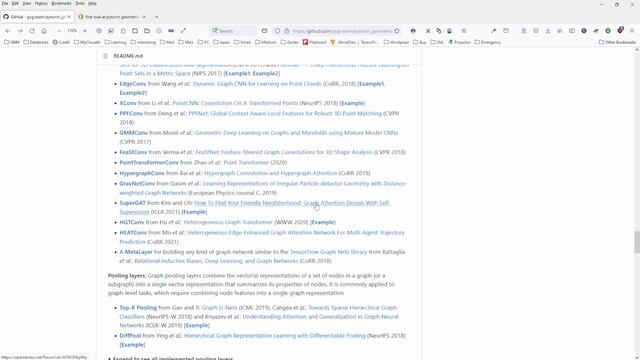Screen dimensions: 640x360
Task: Open settings gear in toolbar
Action: (99, 31)
